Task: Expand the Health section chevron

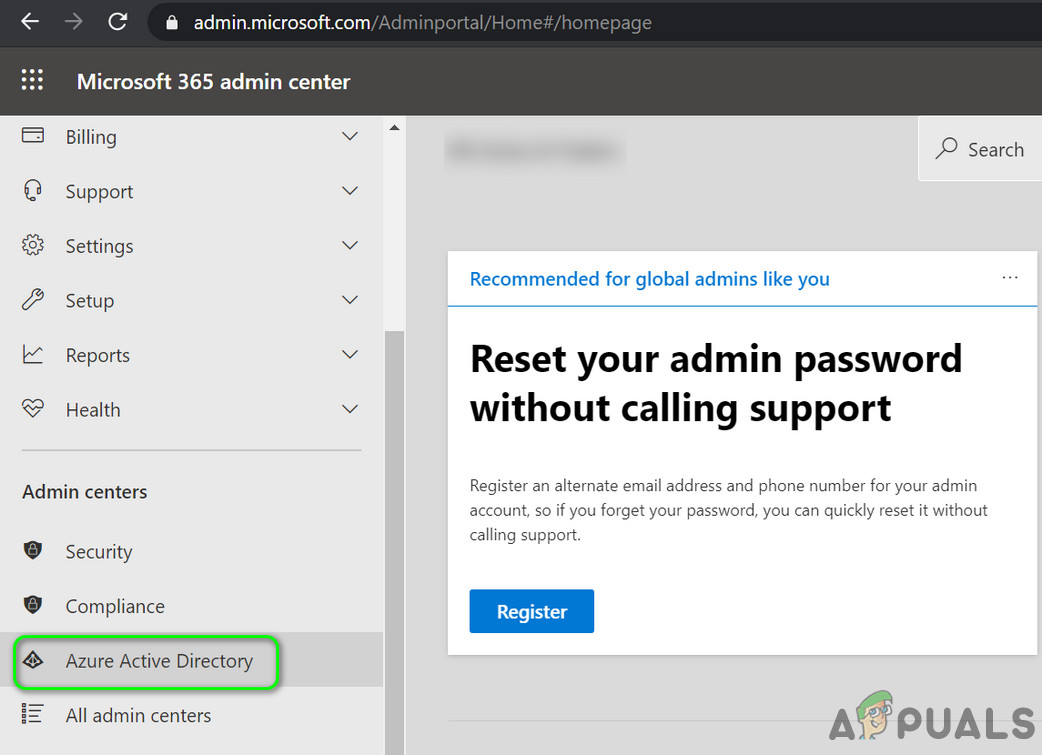Action: [349, 409]
